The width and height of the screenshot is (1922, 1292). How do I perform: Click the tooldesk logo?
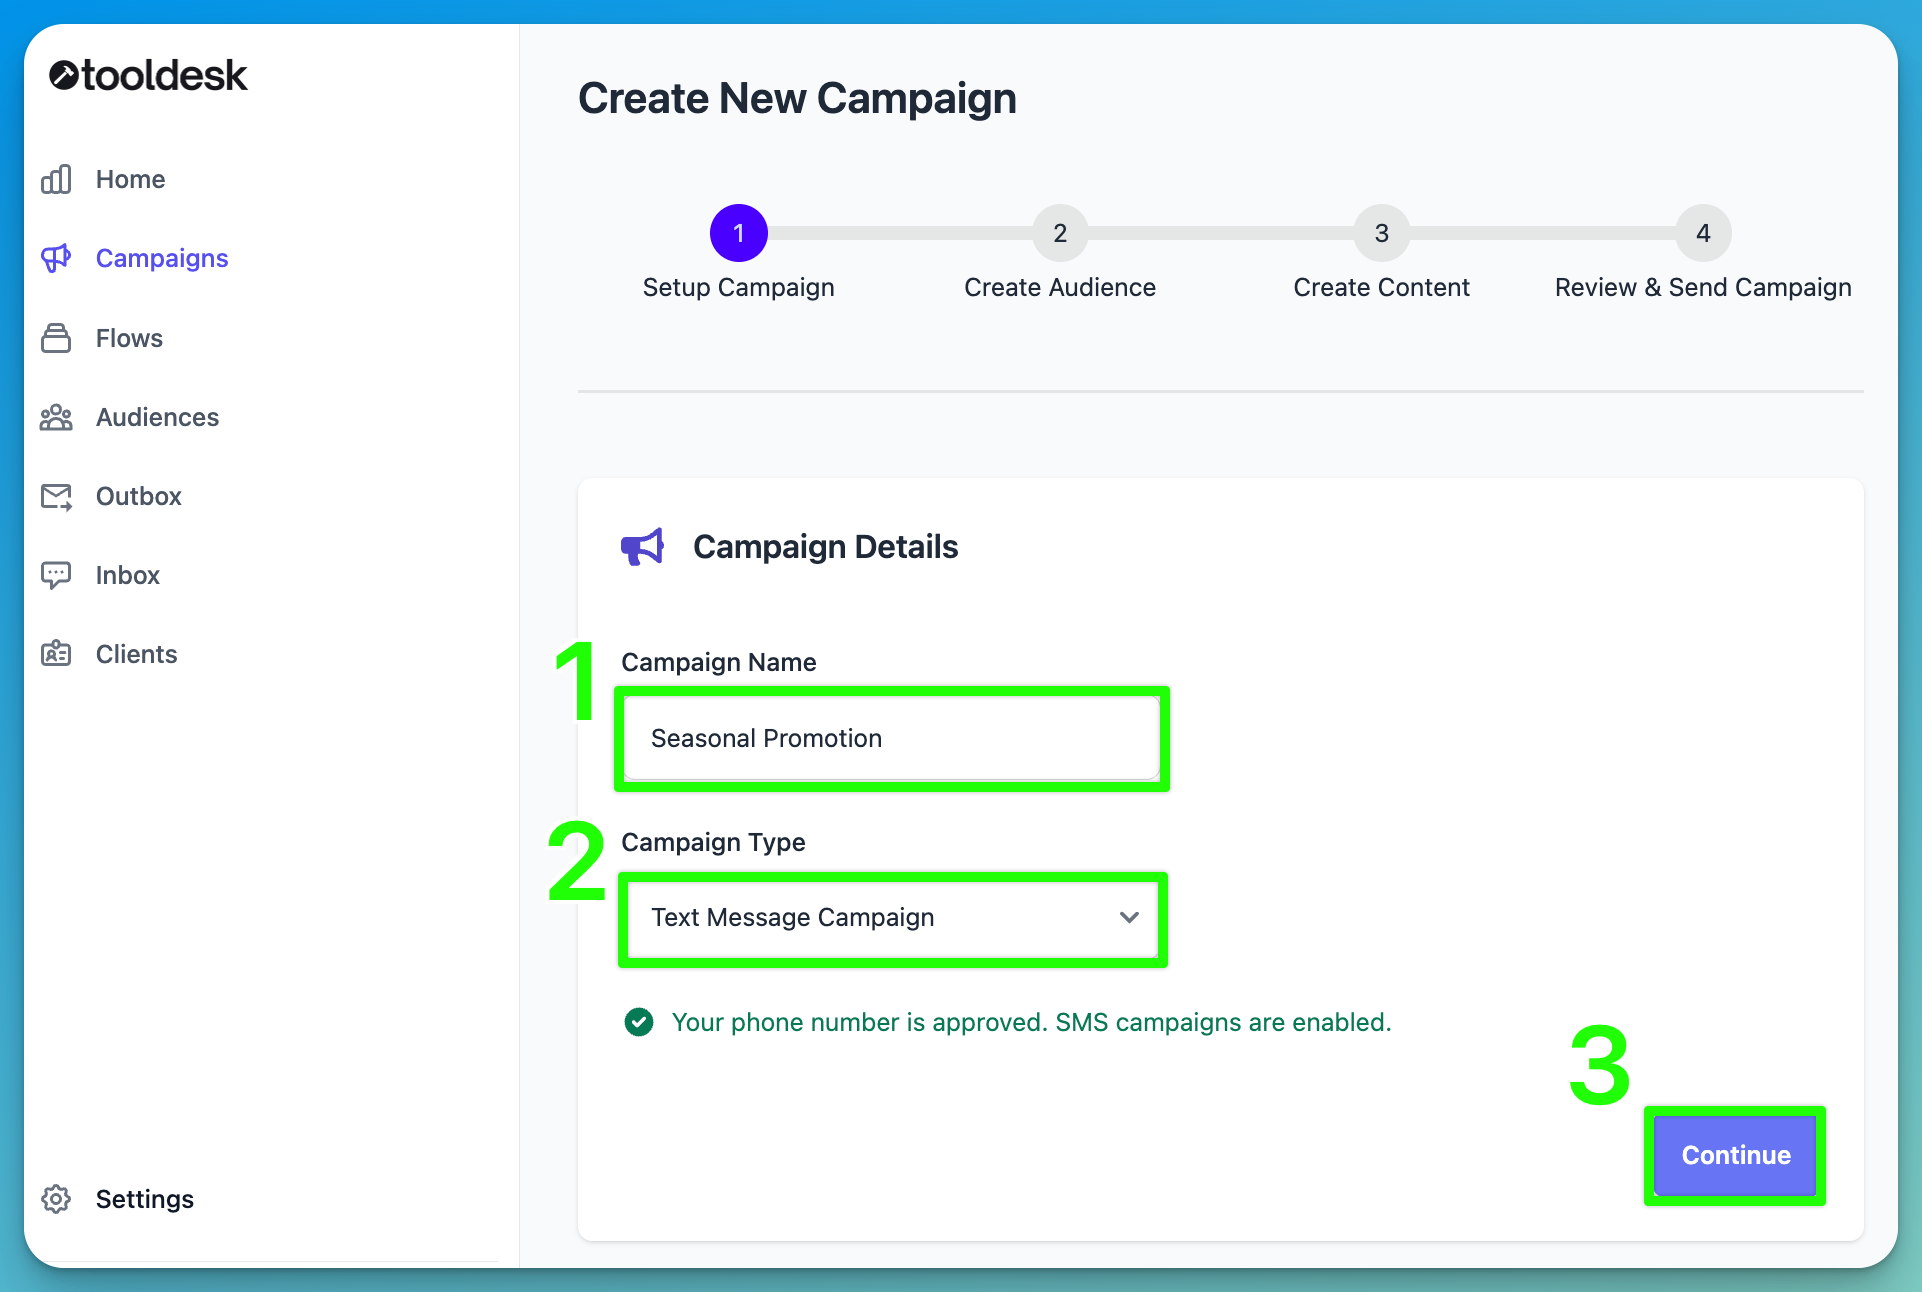pos(147,75)
